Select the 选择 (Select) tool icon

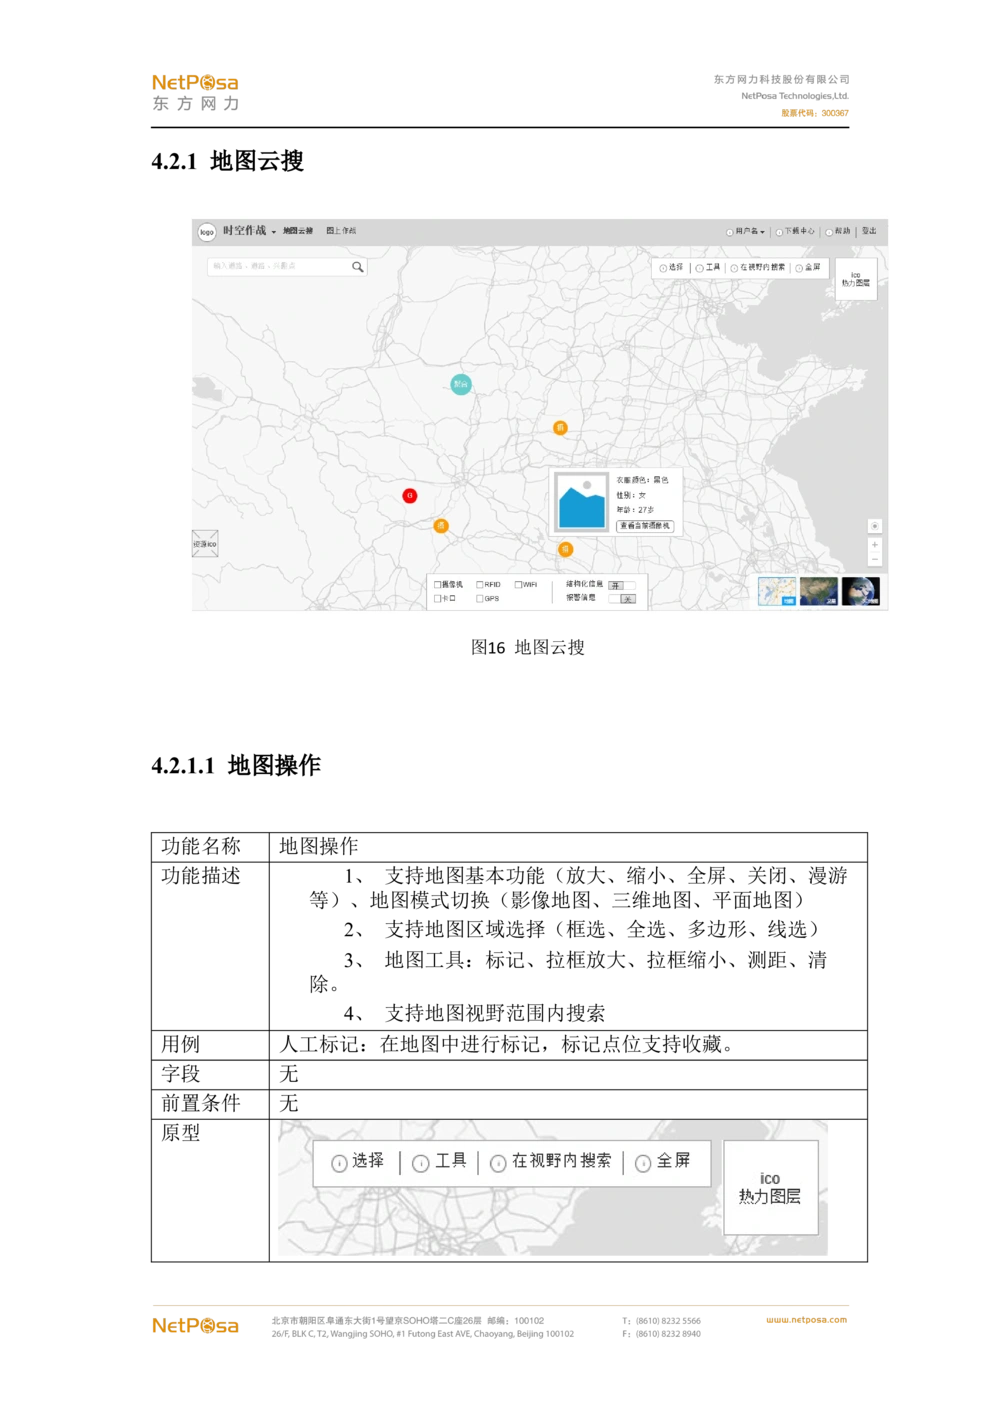click(x=663, y=266)
